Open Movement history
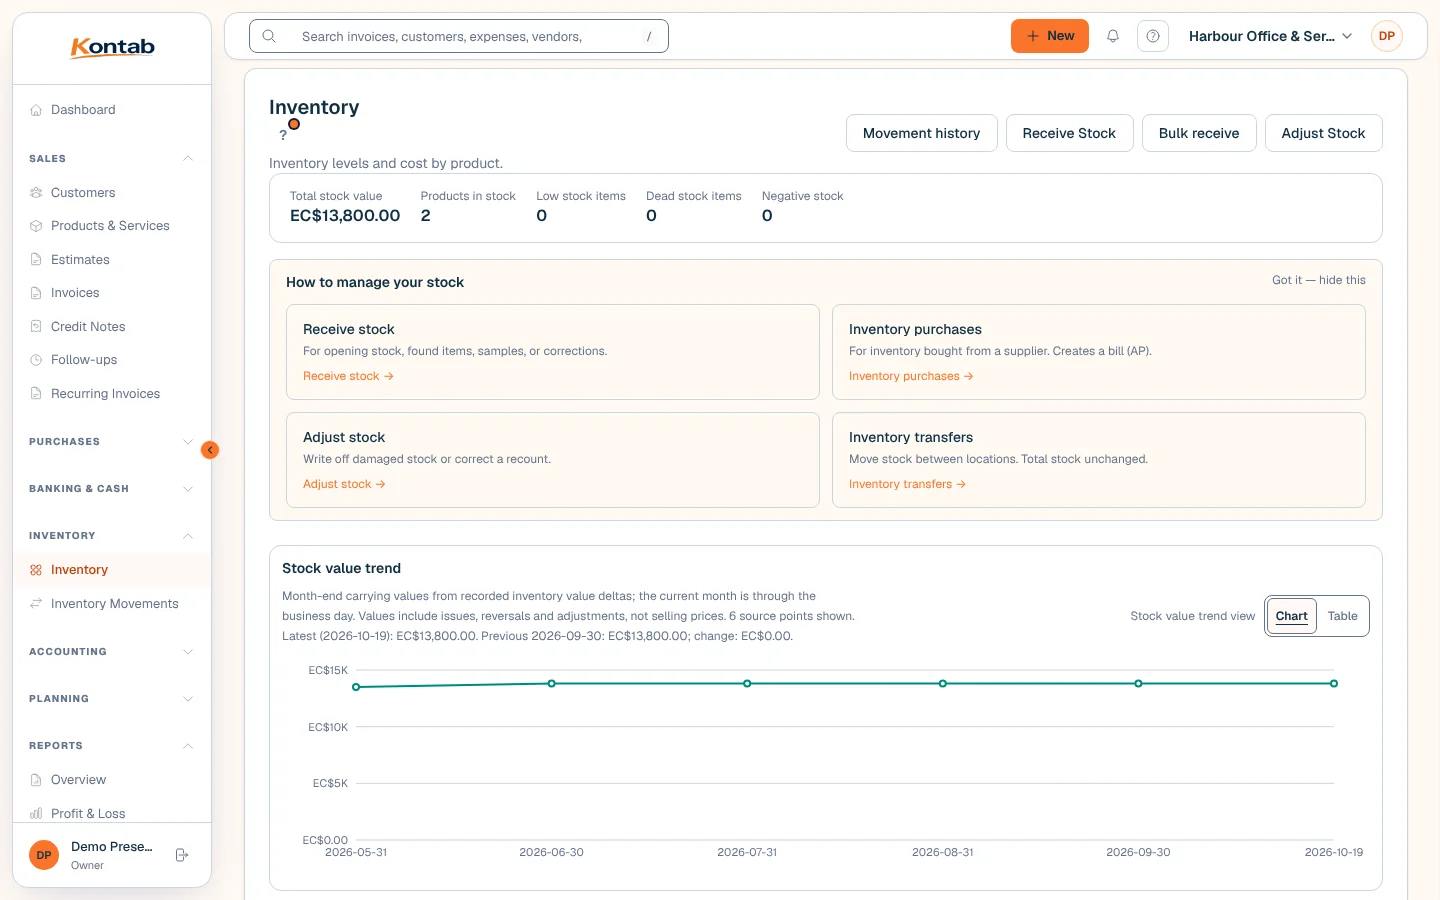The height and width of the screenshot is (900, 1440). click(x=922, y=133)
